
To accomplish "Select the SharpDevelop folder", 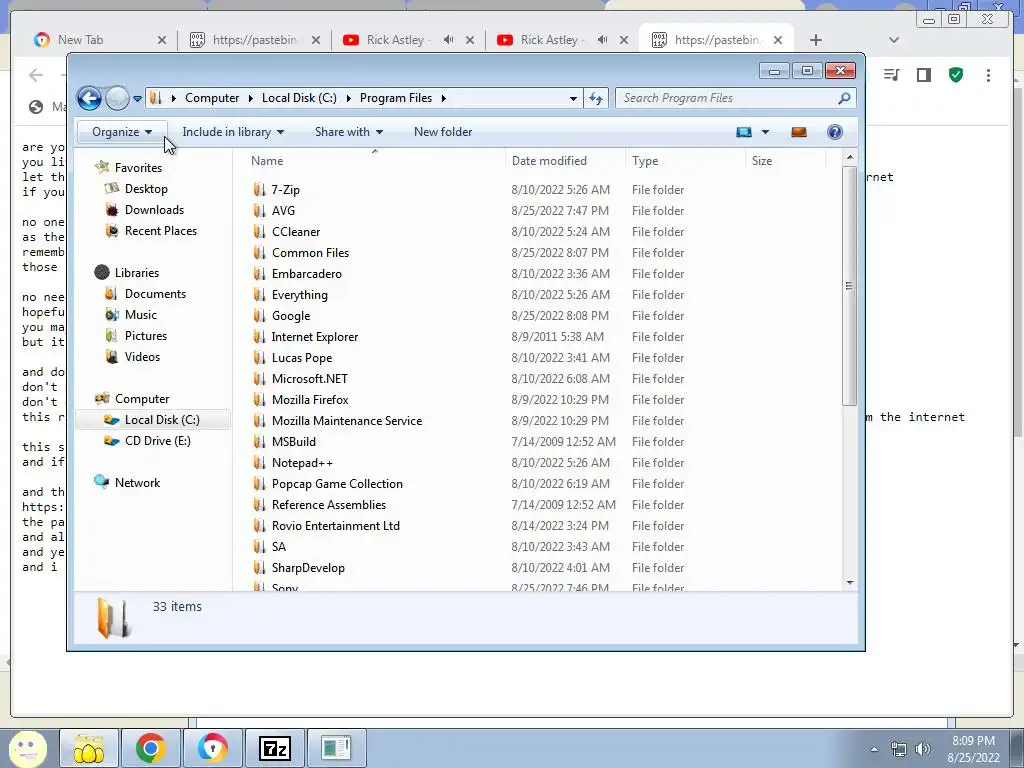I will click(308, 568).
